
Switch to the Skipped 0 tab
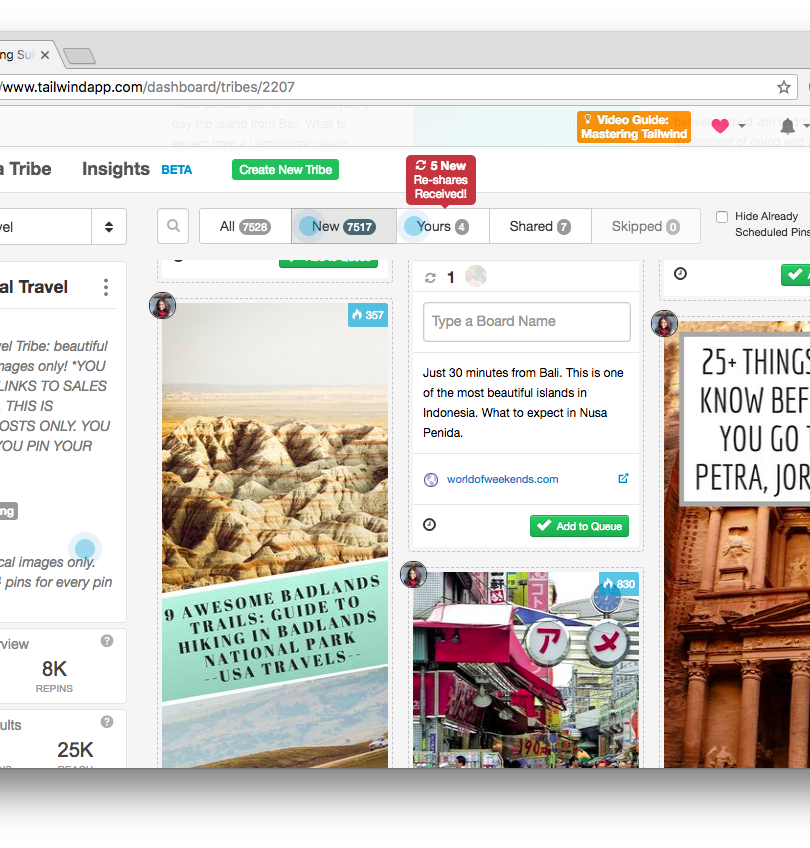[646, 227]
